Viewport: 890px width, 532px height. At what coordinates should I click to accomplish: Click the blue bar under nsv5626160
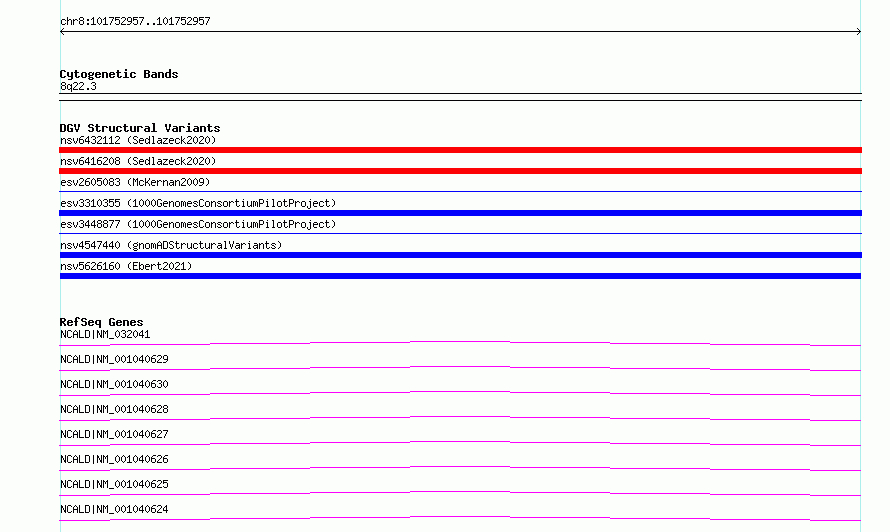click(460, 276)
